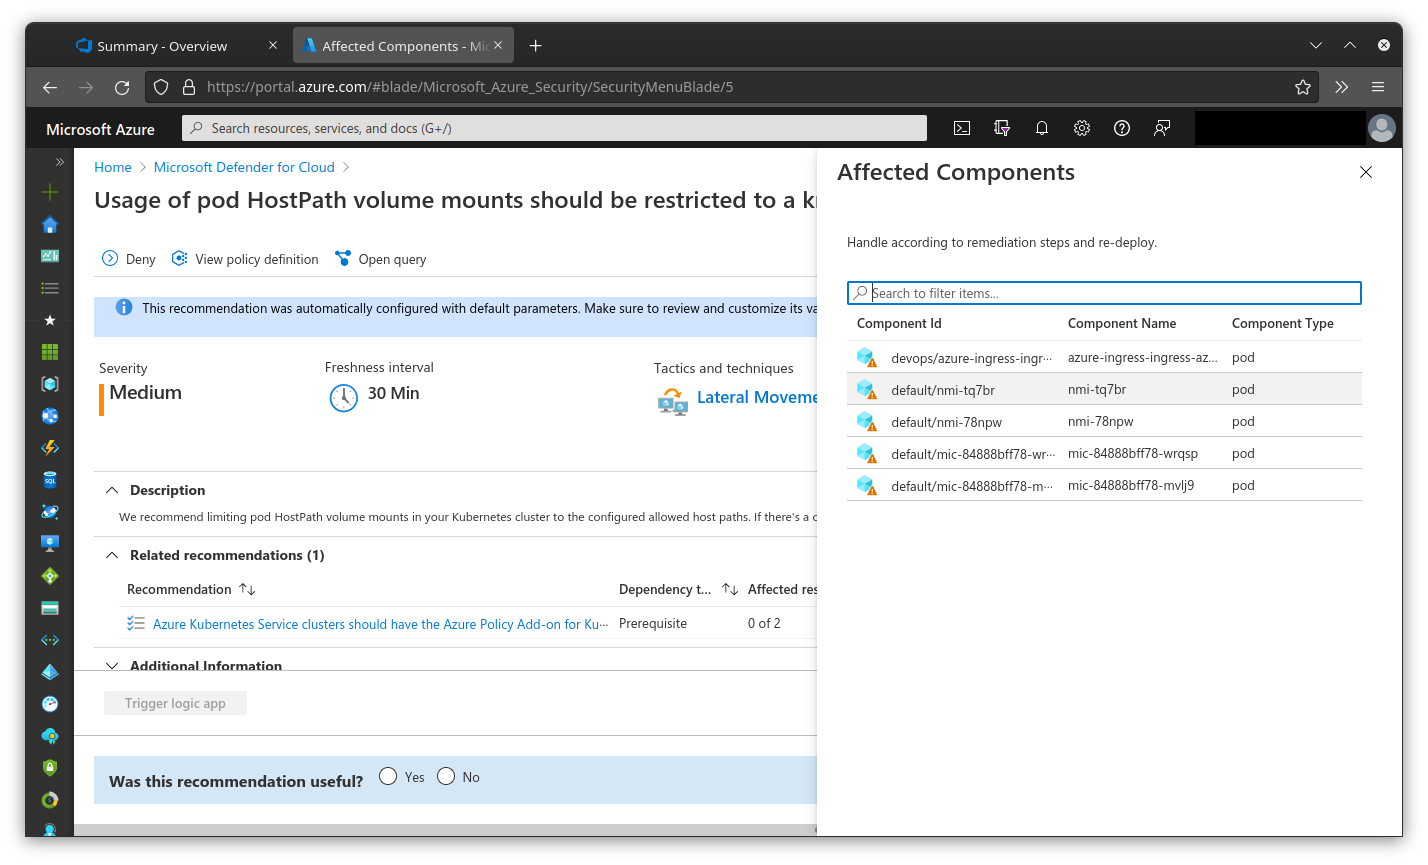The height and width of the screenshot is (865, 1428).
Task: Collapse the Related recommendations section
Action: coord(111,554)
